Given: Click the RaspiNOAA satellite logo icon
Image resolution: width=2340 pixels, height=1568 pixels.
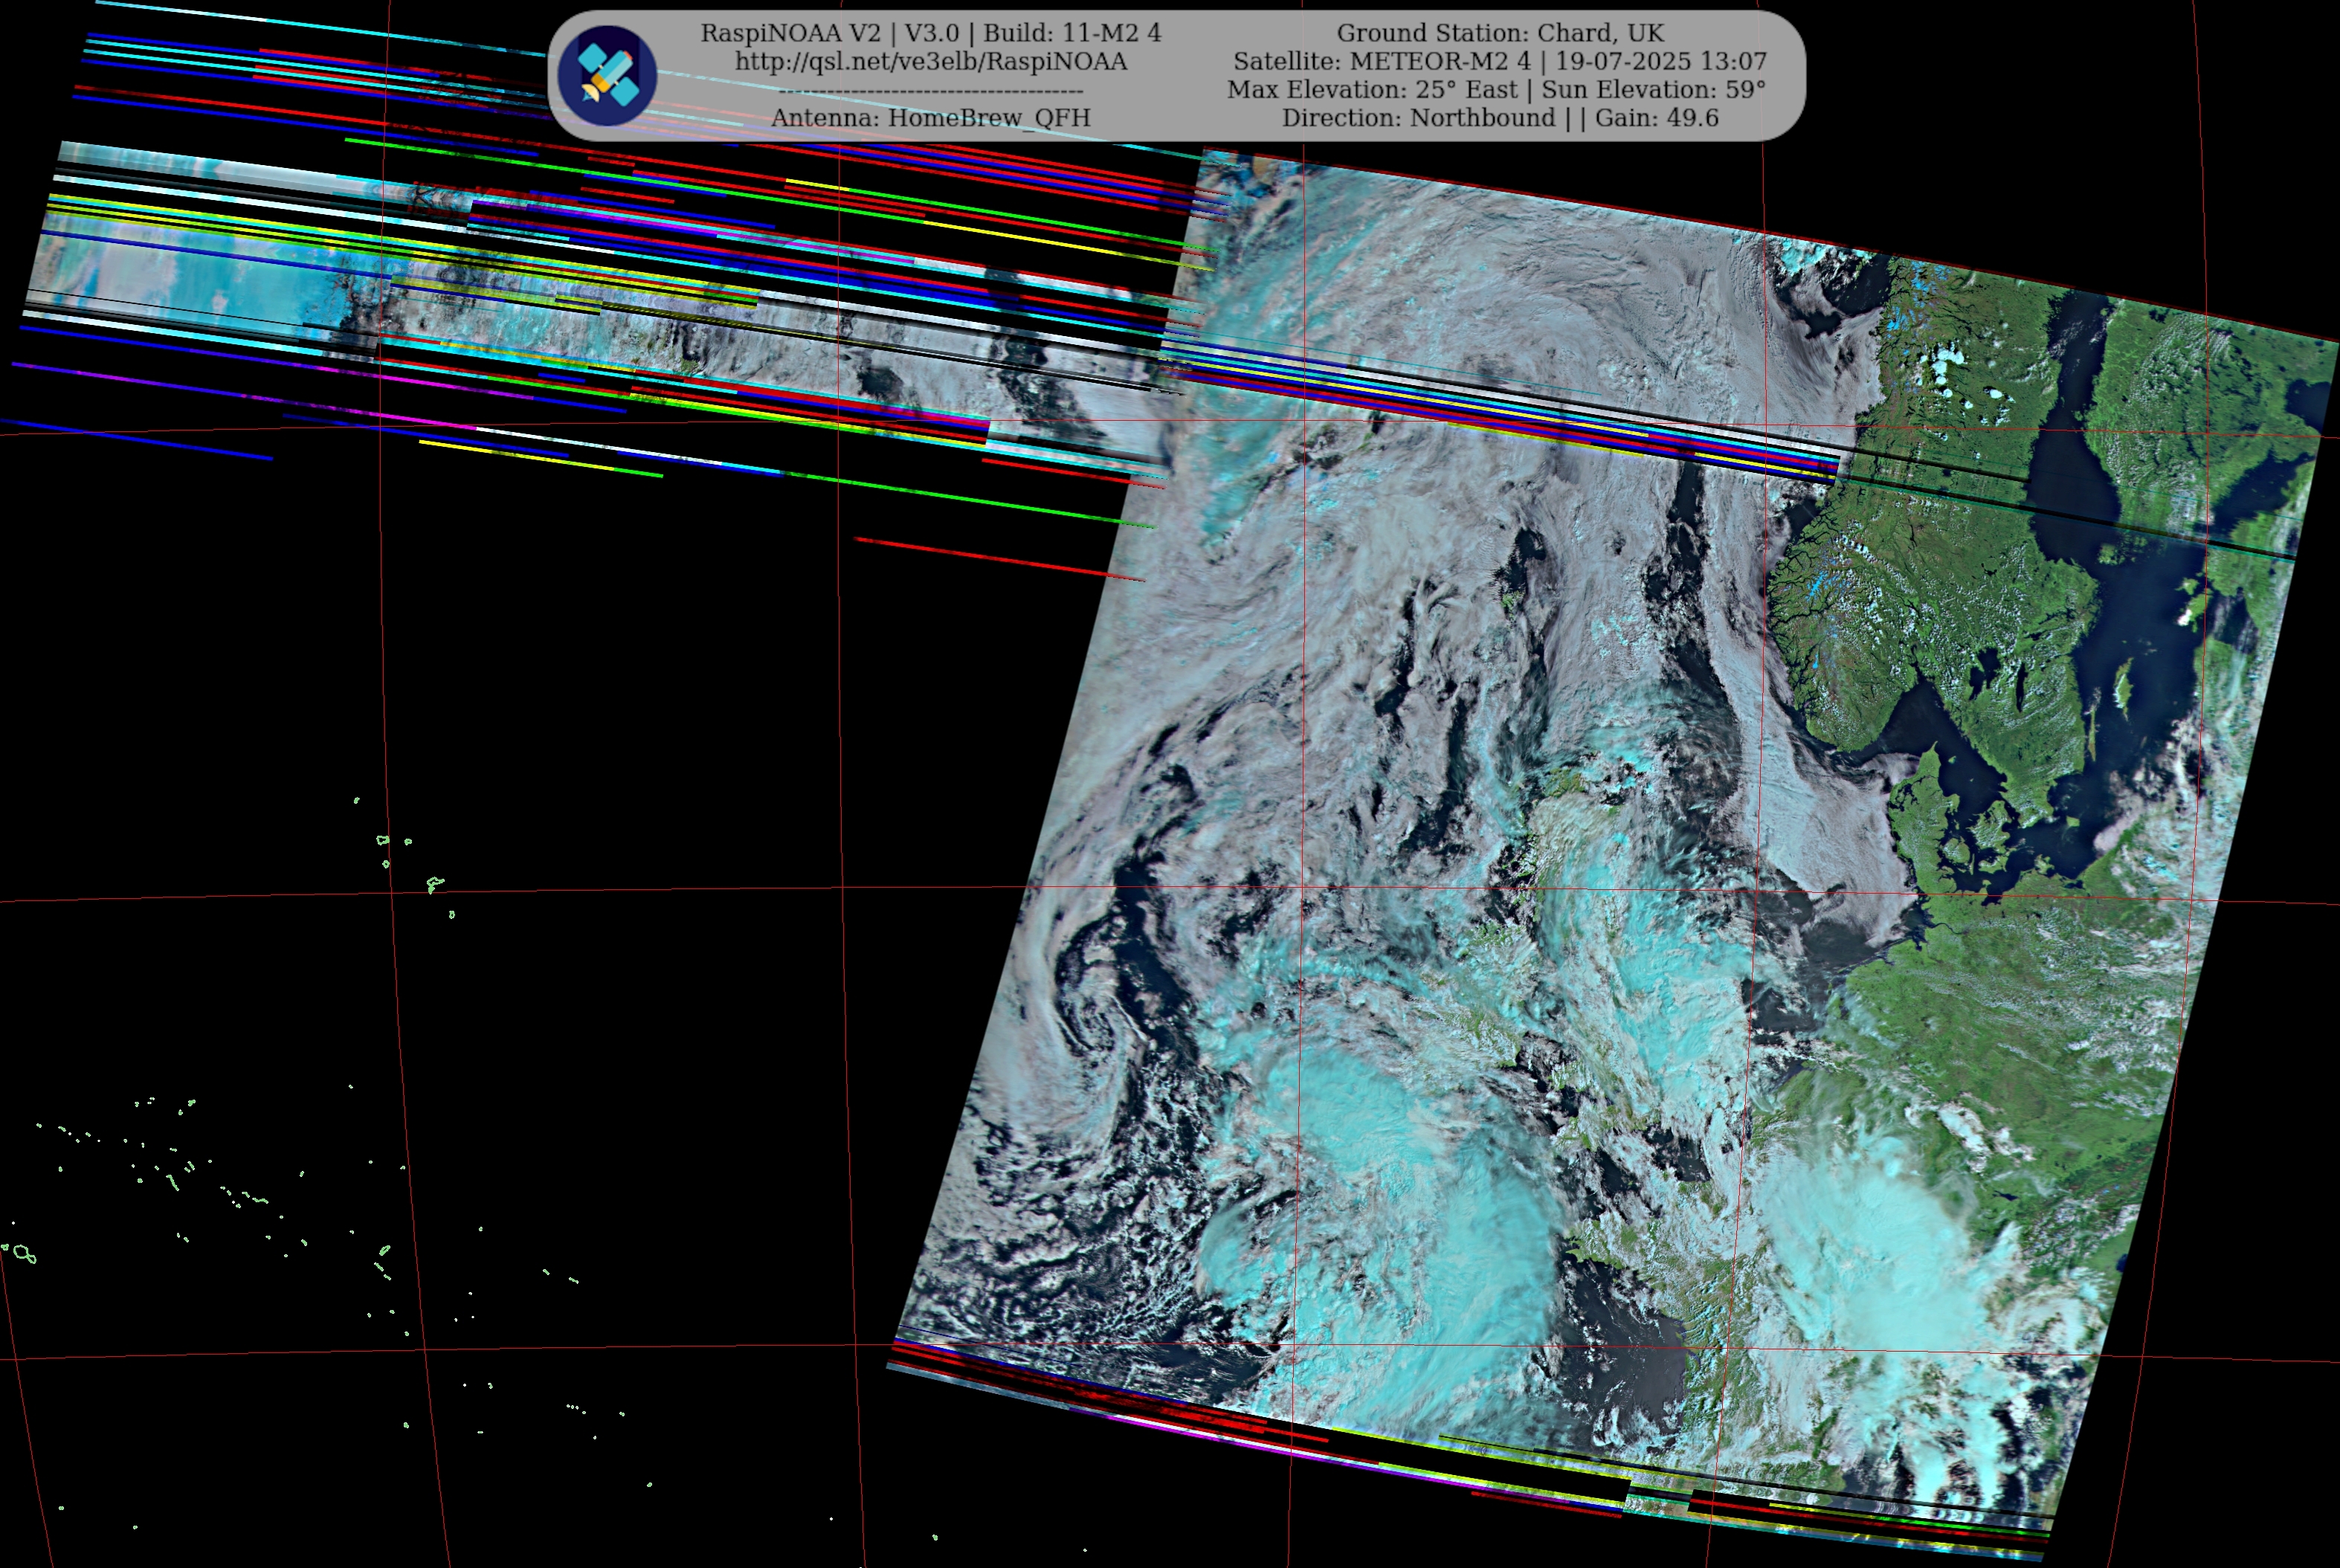Looking at the screenshot, I should 607,76.
